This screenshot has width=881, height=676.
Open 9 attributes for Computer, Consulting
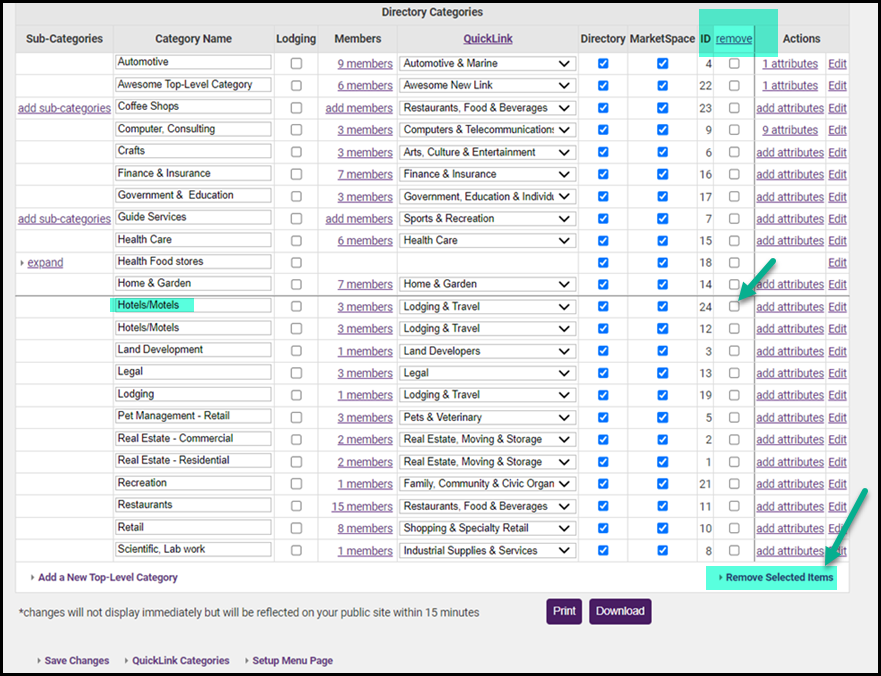[789, 130]
